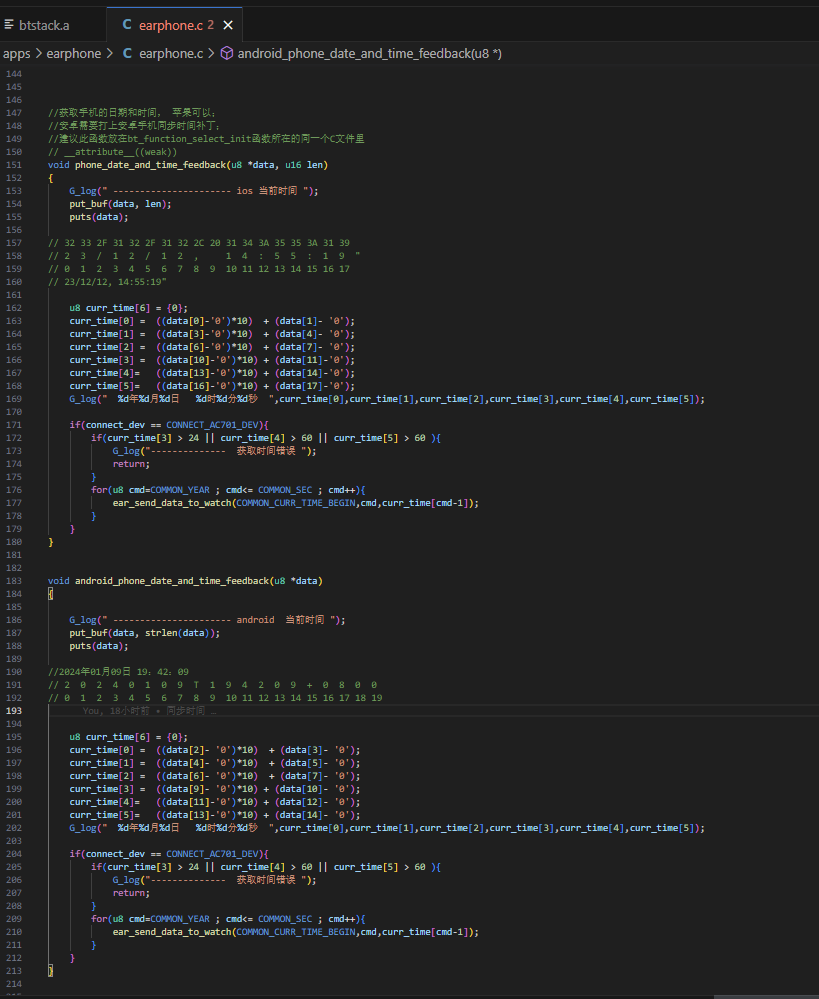Click curr_time[3] assignment on line 199
819x999 pixels.
pos(215,789)
